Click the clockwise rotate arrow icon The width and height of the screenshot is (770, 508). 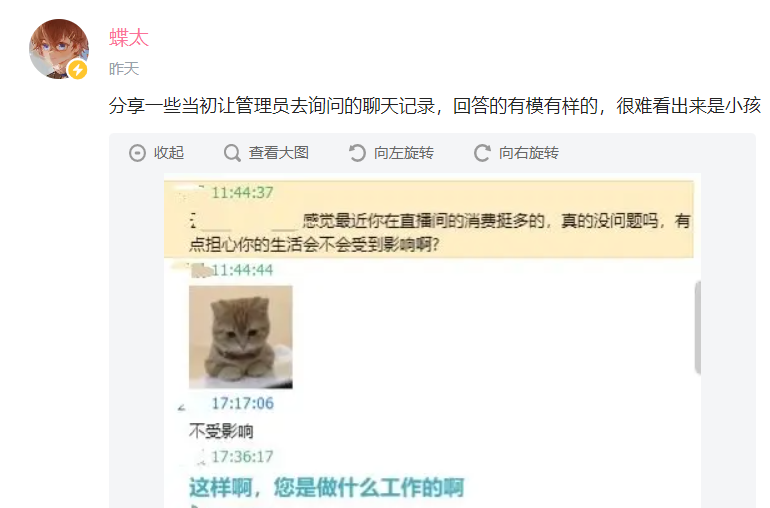click(482, 153)
